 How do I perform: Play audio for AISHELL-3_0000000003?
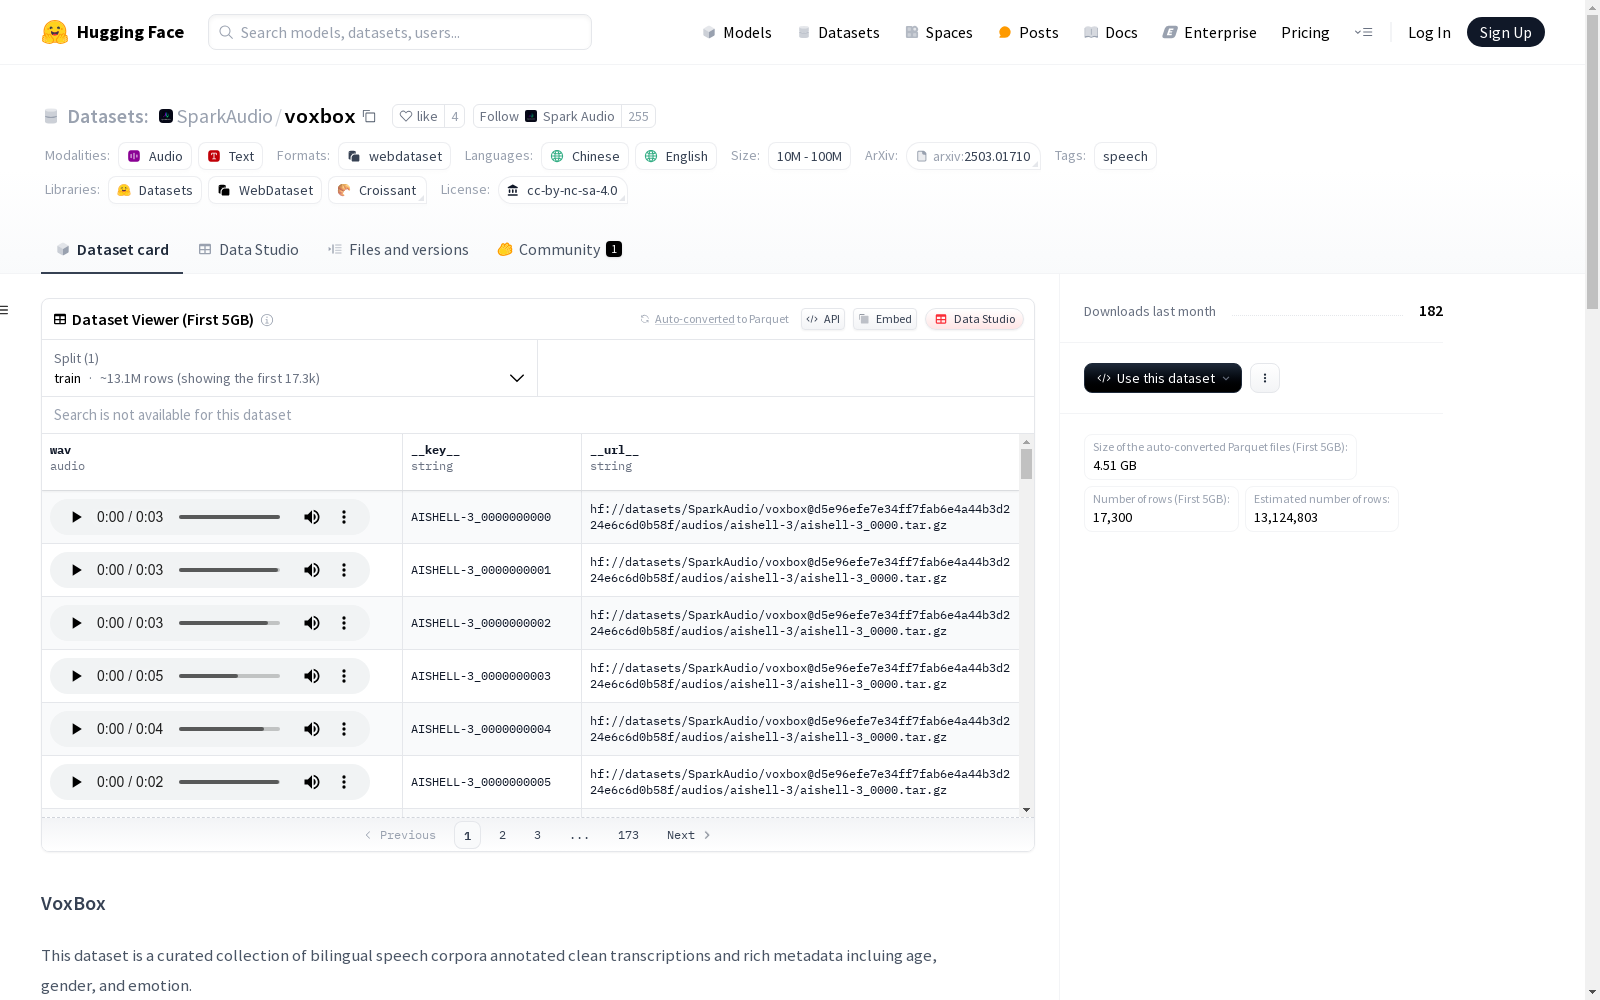pyautogui.click(x=76, y=676)
